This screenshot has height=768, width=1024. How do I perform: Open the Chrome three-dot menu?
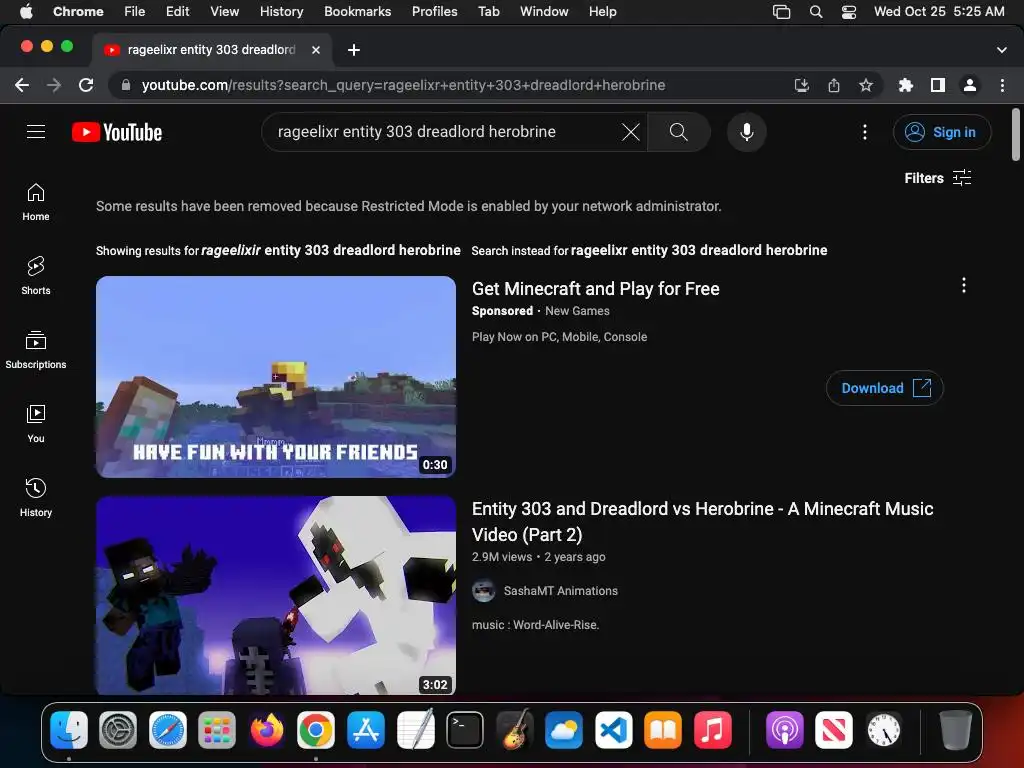[x=1002, y=85]
